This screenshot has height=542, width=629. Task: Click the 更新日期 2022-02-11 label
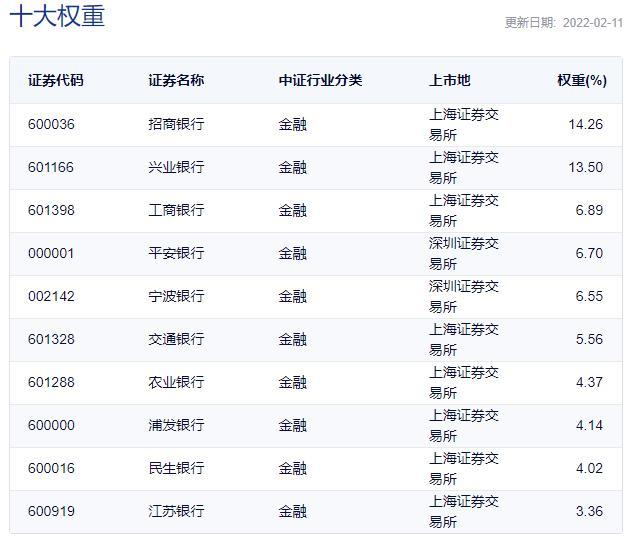pos(563,23)
